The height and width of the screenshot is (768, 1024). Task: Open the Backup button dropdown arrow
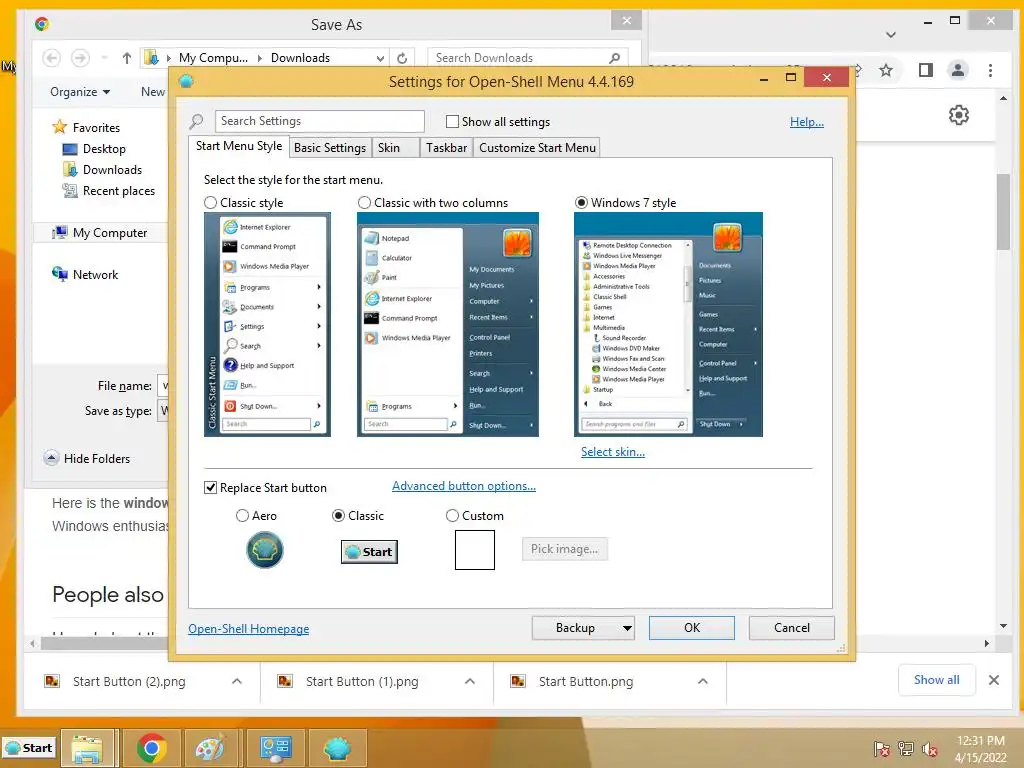pyautogui.click(x=627, y=628)
